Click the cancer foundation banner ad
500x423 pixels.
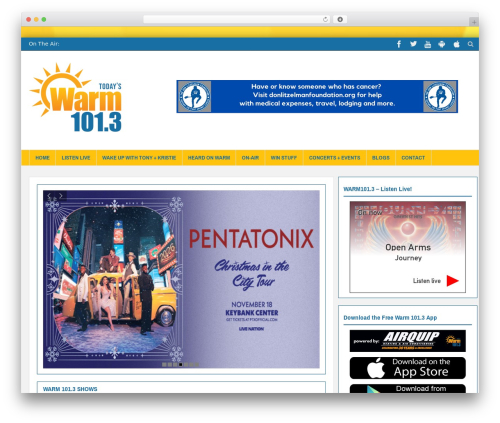pos(317,96)
